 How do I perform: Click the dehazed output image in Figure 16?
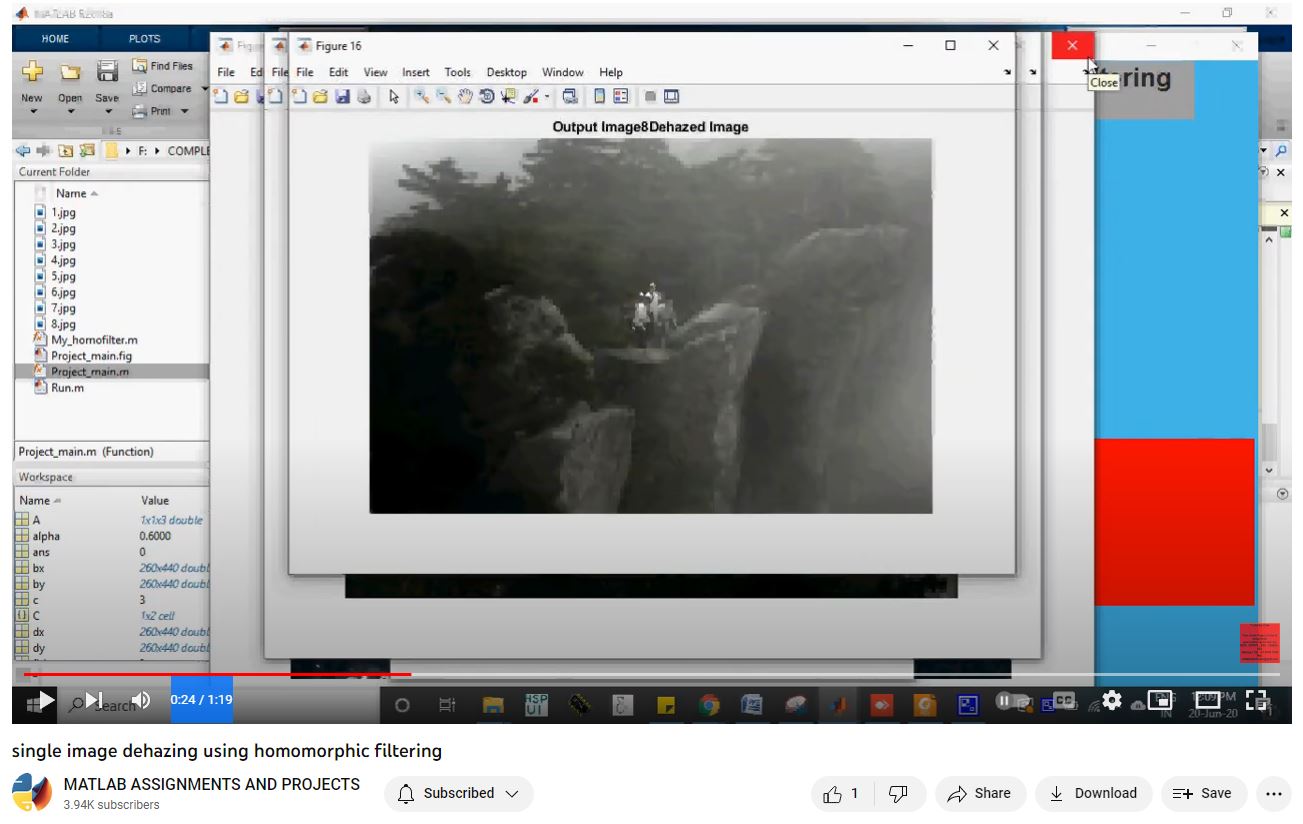(651, 326)
